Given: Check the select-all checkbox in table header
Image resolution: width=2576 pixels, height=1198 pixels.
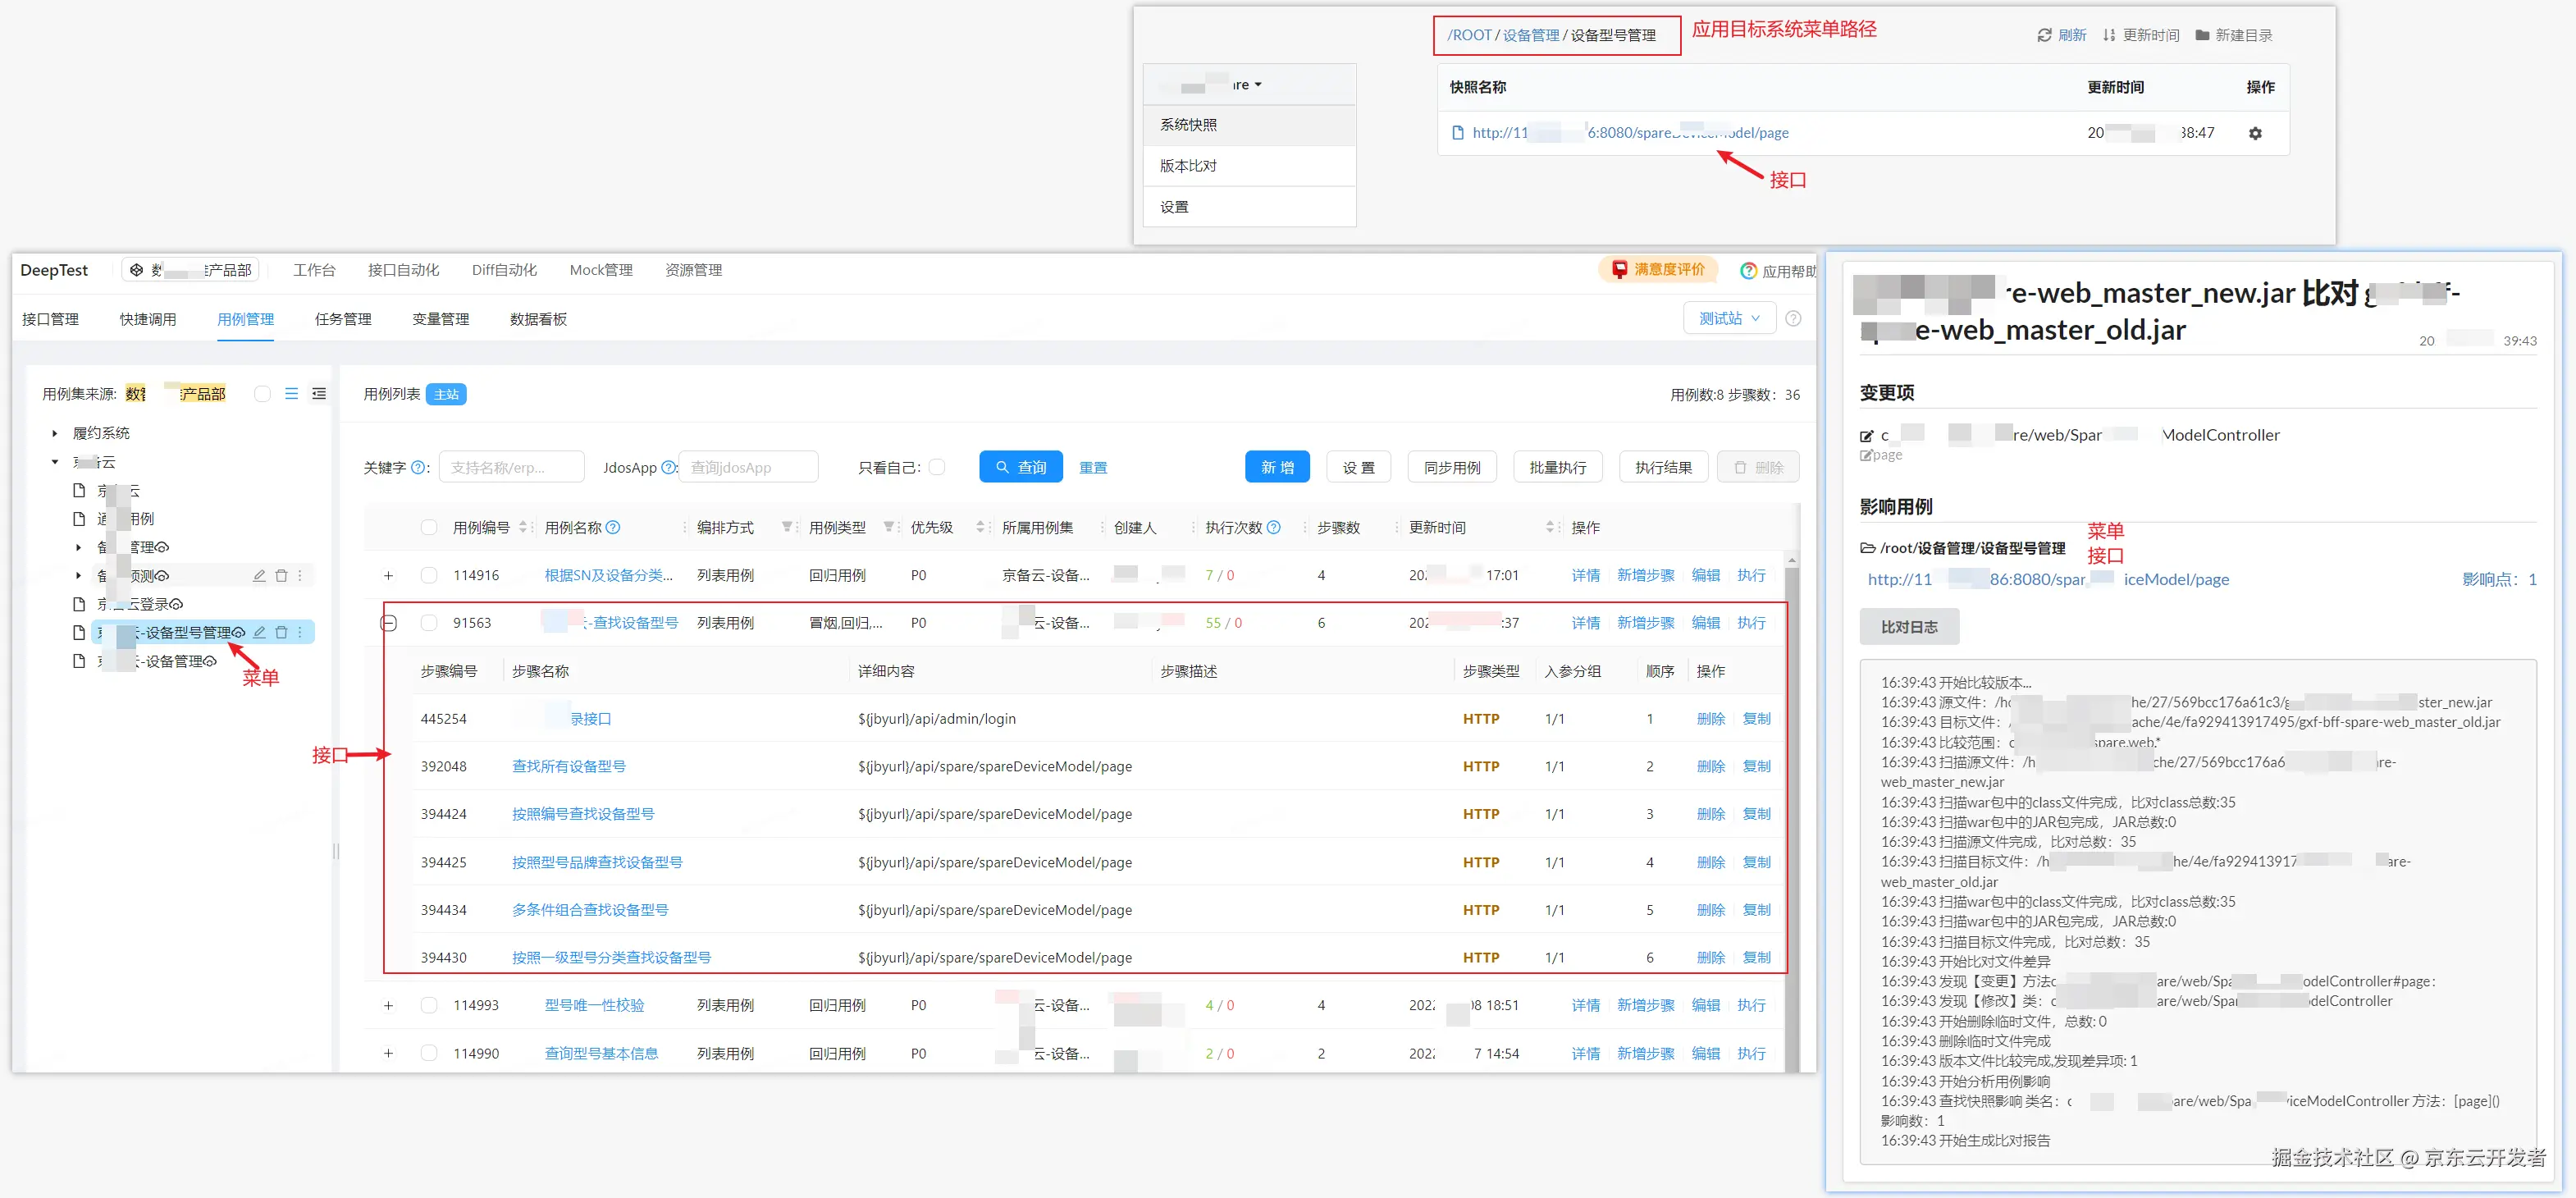Looking at the screenshot, I should click(429, 527).
